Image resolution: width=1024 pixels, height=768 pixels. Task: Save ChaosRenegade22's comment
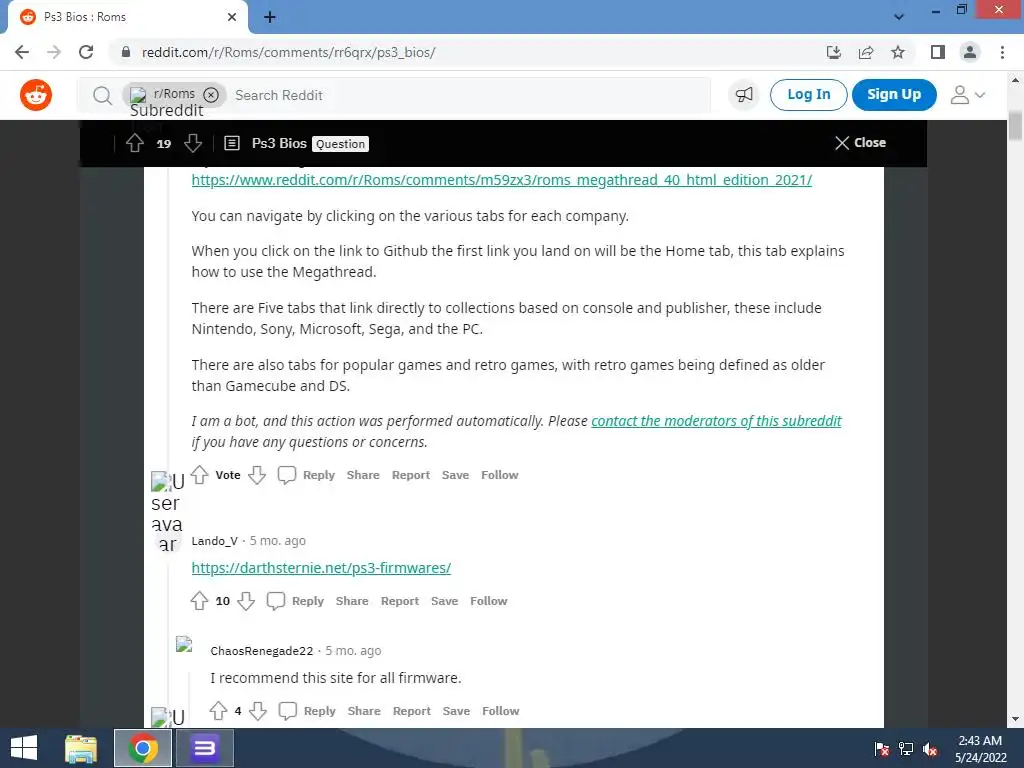[x=456, y=711]
